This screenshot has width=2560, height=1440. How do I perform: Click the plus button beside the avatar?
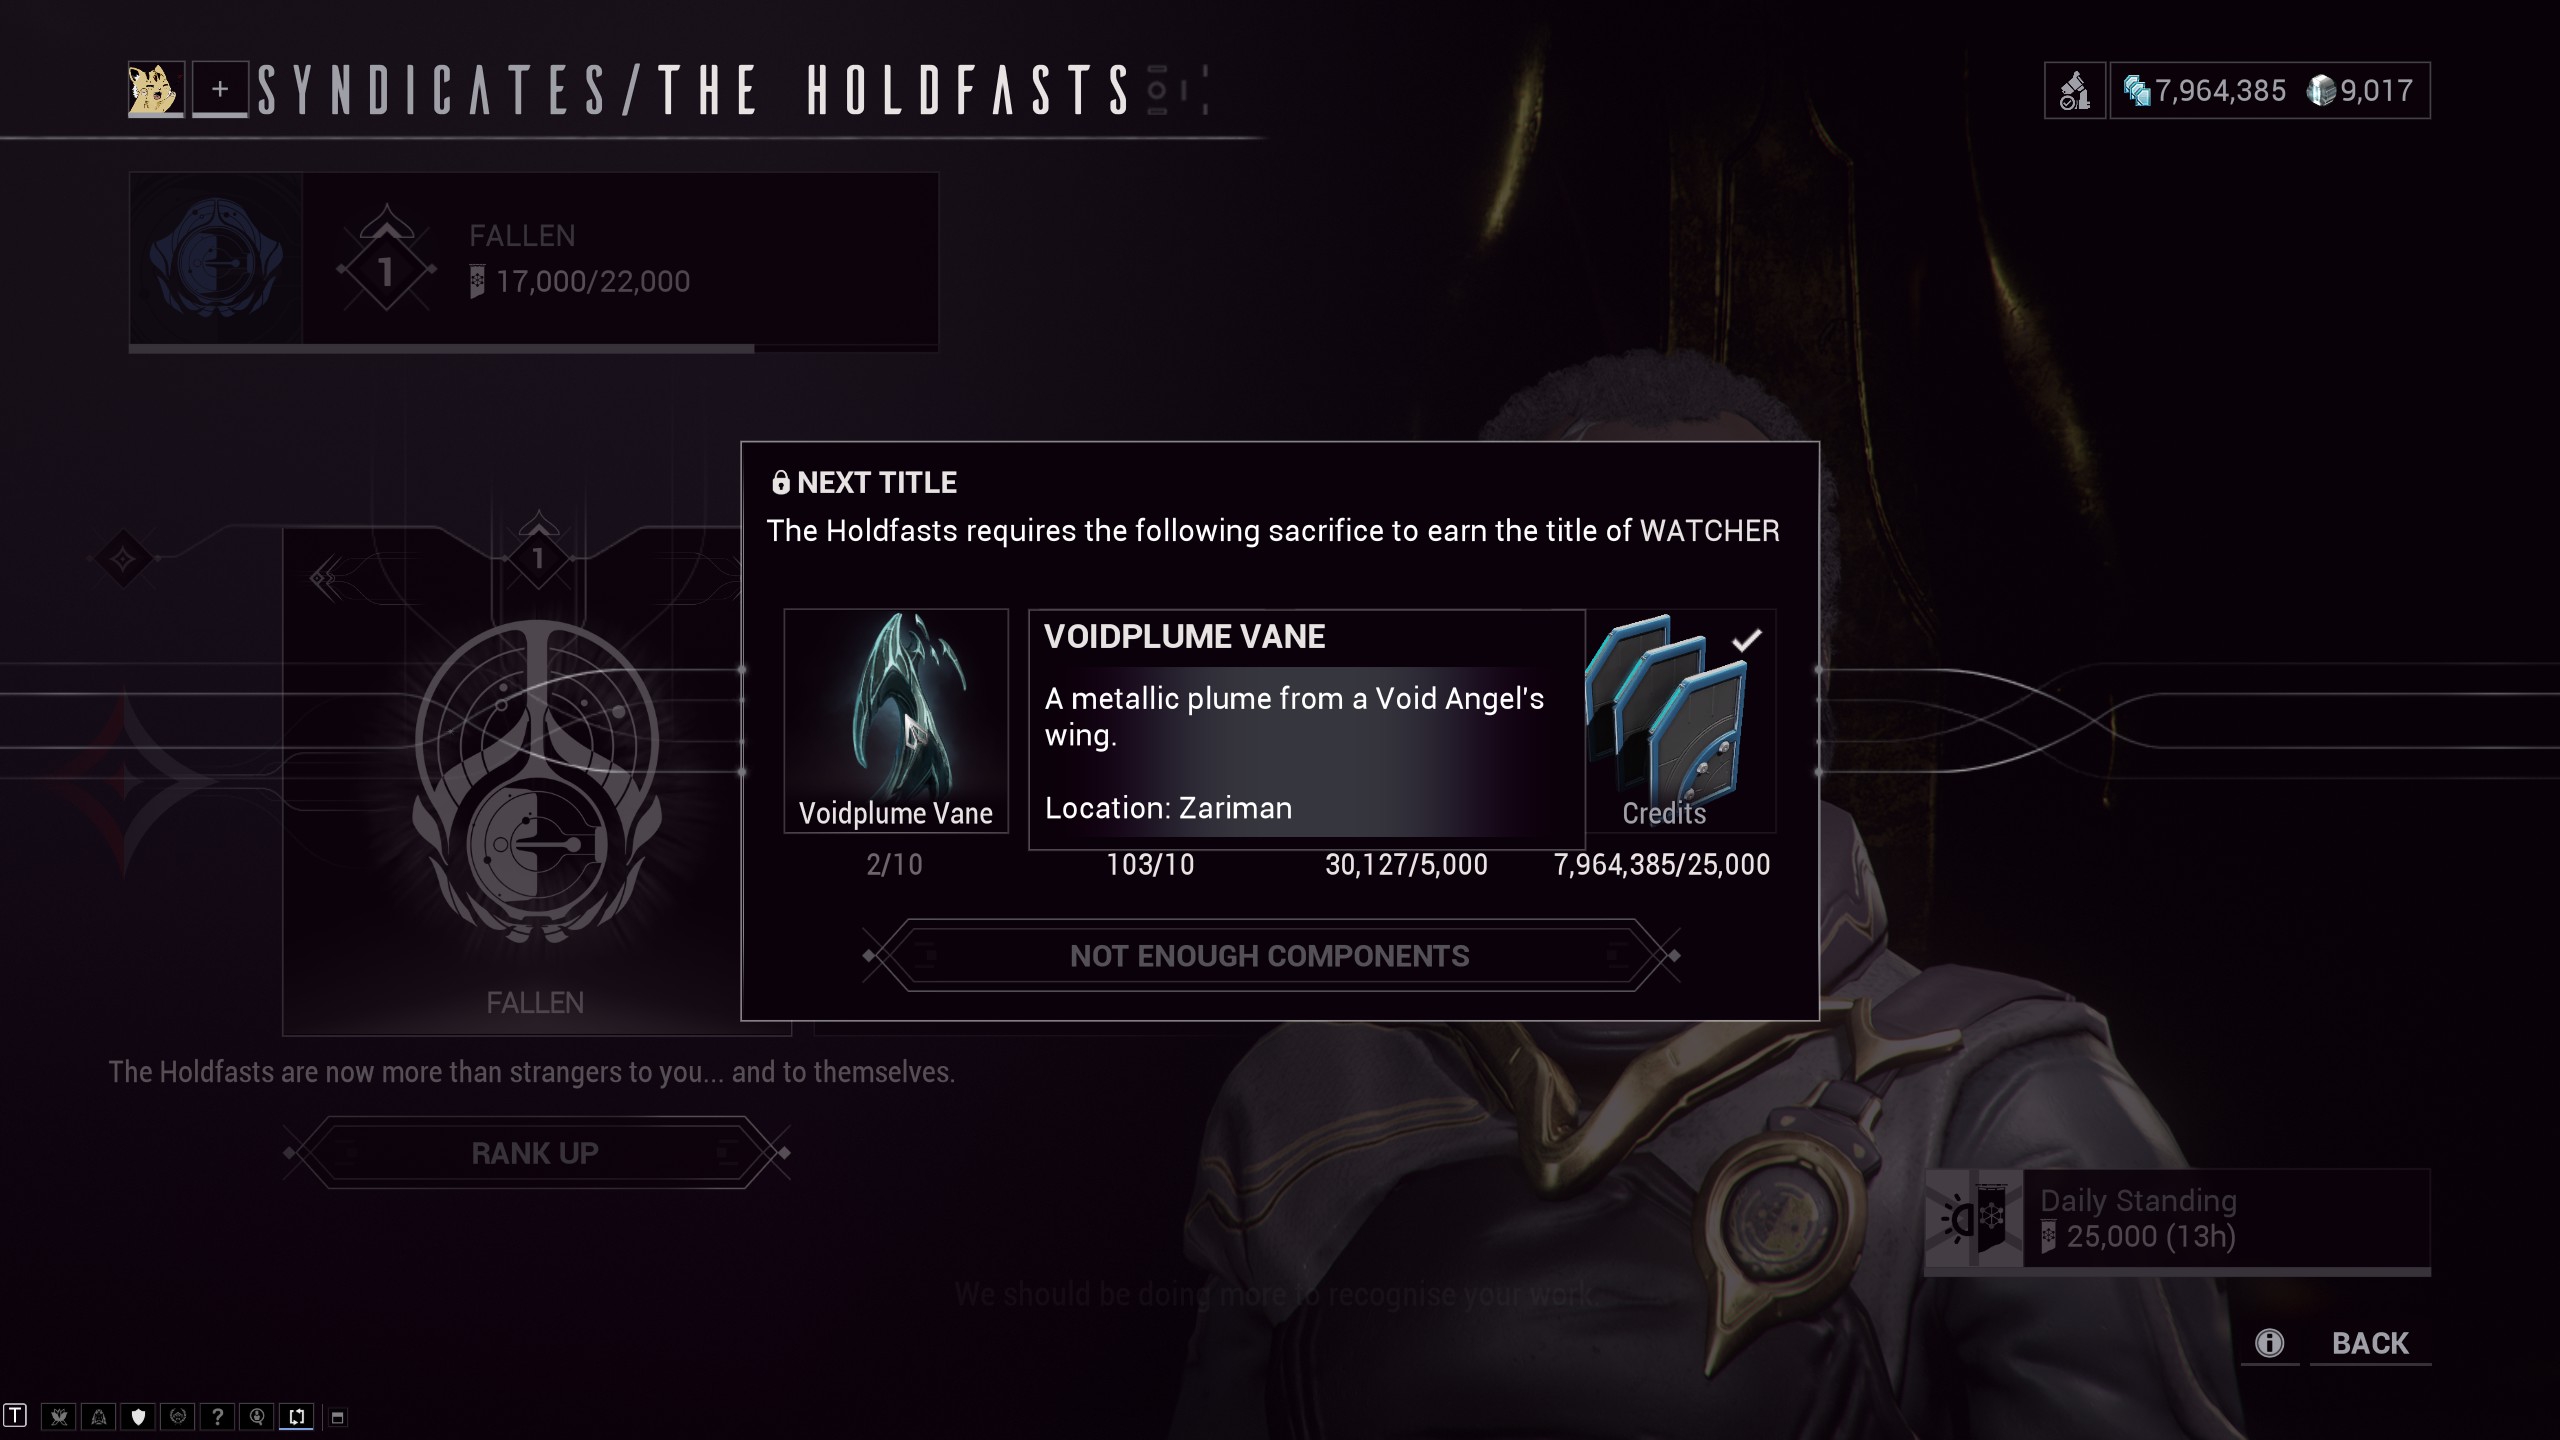(x=220, y=90)
